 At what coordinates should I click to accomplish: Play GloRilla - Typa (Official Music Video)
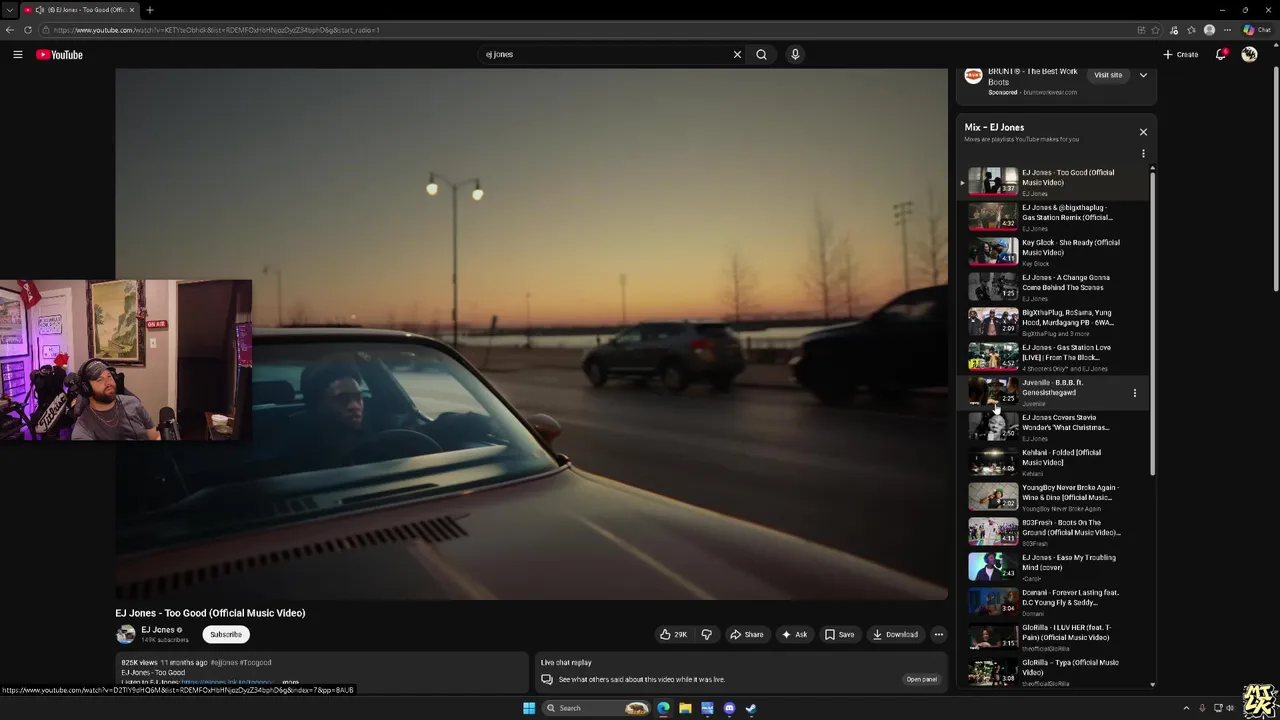1055,671
